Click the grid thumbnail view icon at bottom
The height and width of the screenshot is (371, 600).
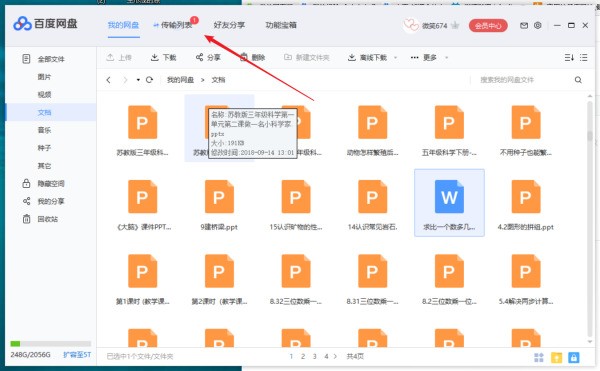539,358
